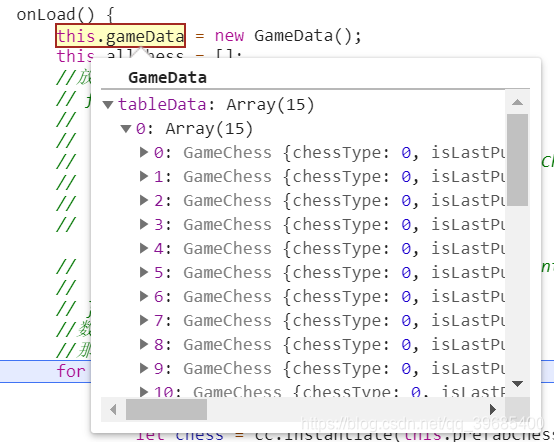554x442 pixels.
Task: Select the tableData property name
Action: point(162,105)
